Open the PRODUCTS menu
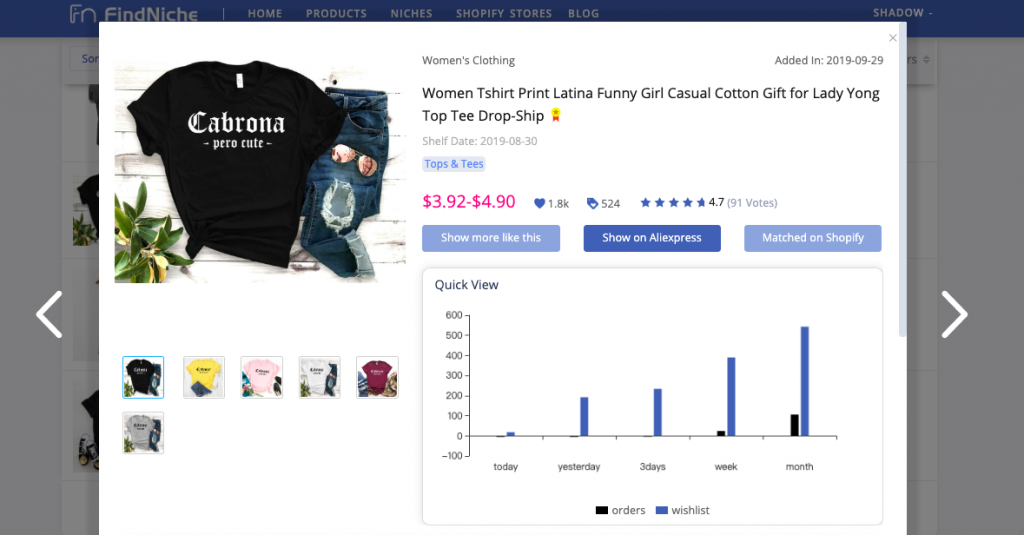 [336, 14]
